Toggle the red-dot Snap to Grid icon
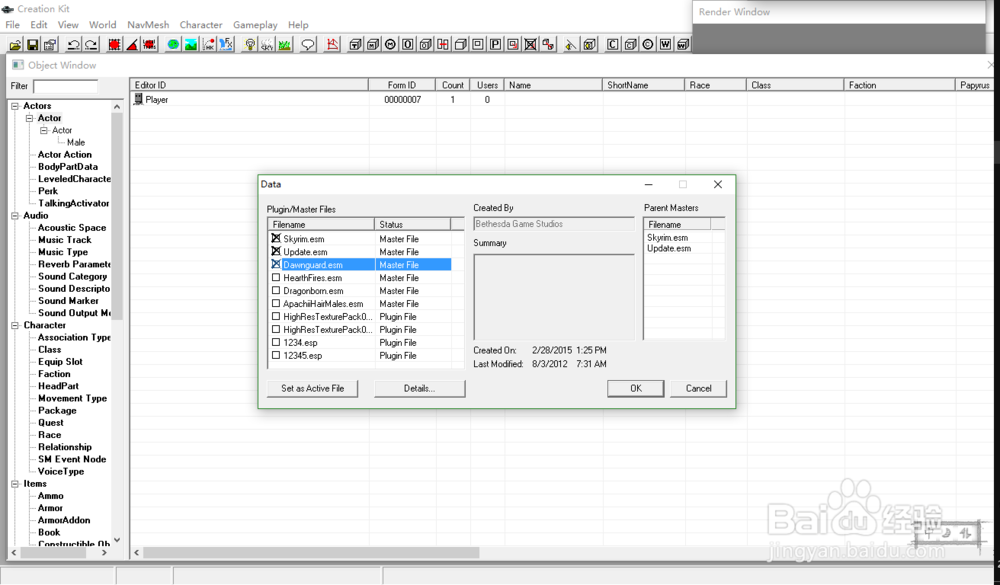 point(115,45)
